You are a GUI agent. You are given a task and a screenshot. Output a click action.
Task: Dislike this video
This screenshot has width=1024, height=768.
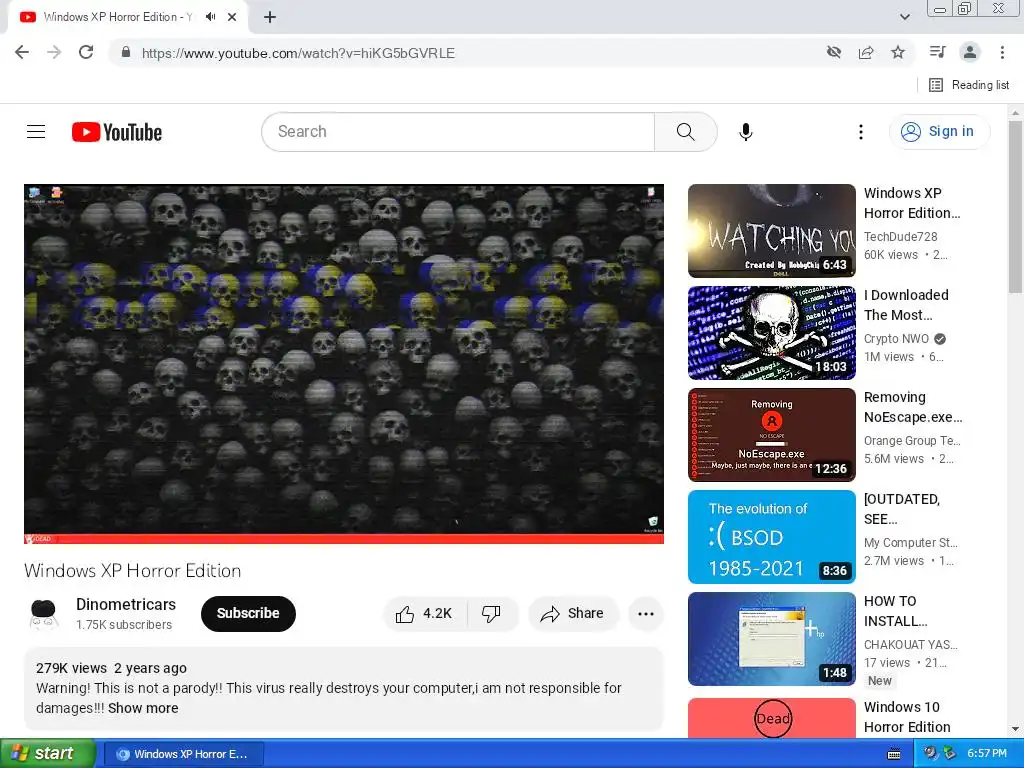tap(491, 613)
